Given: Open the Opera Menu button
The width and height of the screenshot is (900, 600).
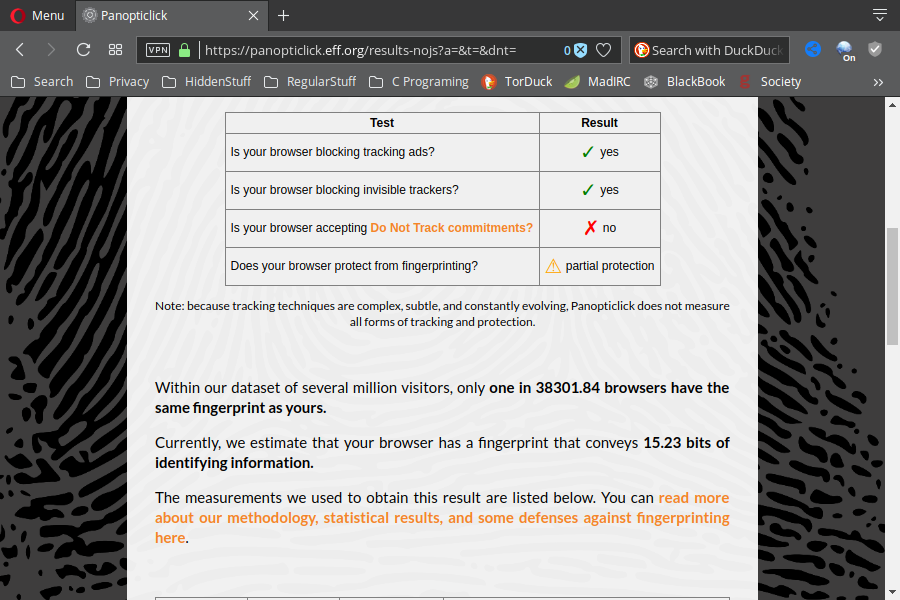Looking at the screenshot, I should (37, 16).
